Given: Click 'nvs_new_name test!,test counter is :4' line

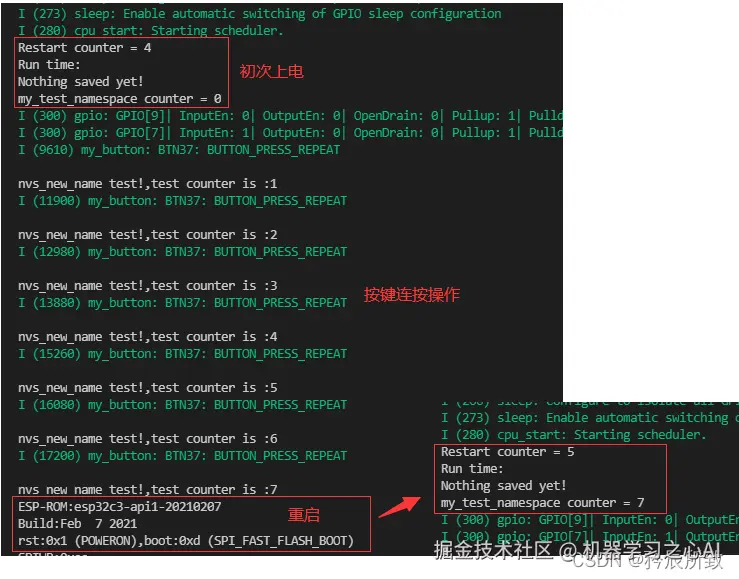Looking at the screenshot, I should 148,337.
